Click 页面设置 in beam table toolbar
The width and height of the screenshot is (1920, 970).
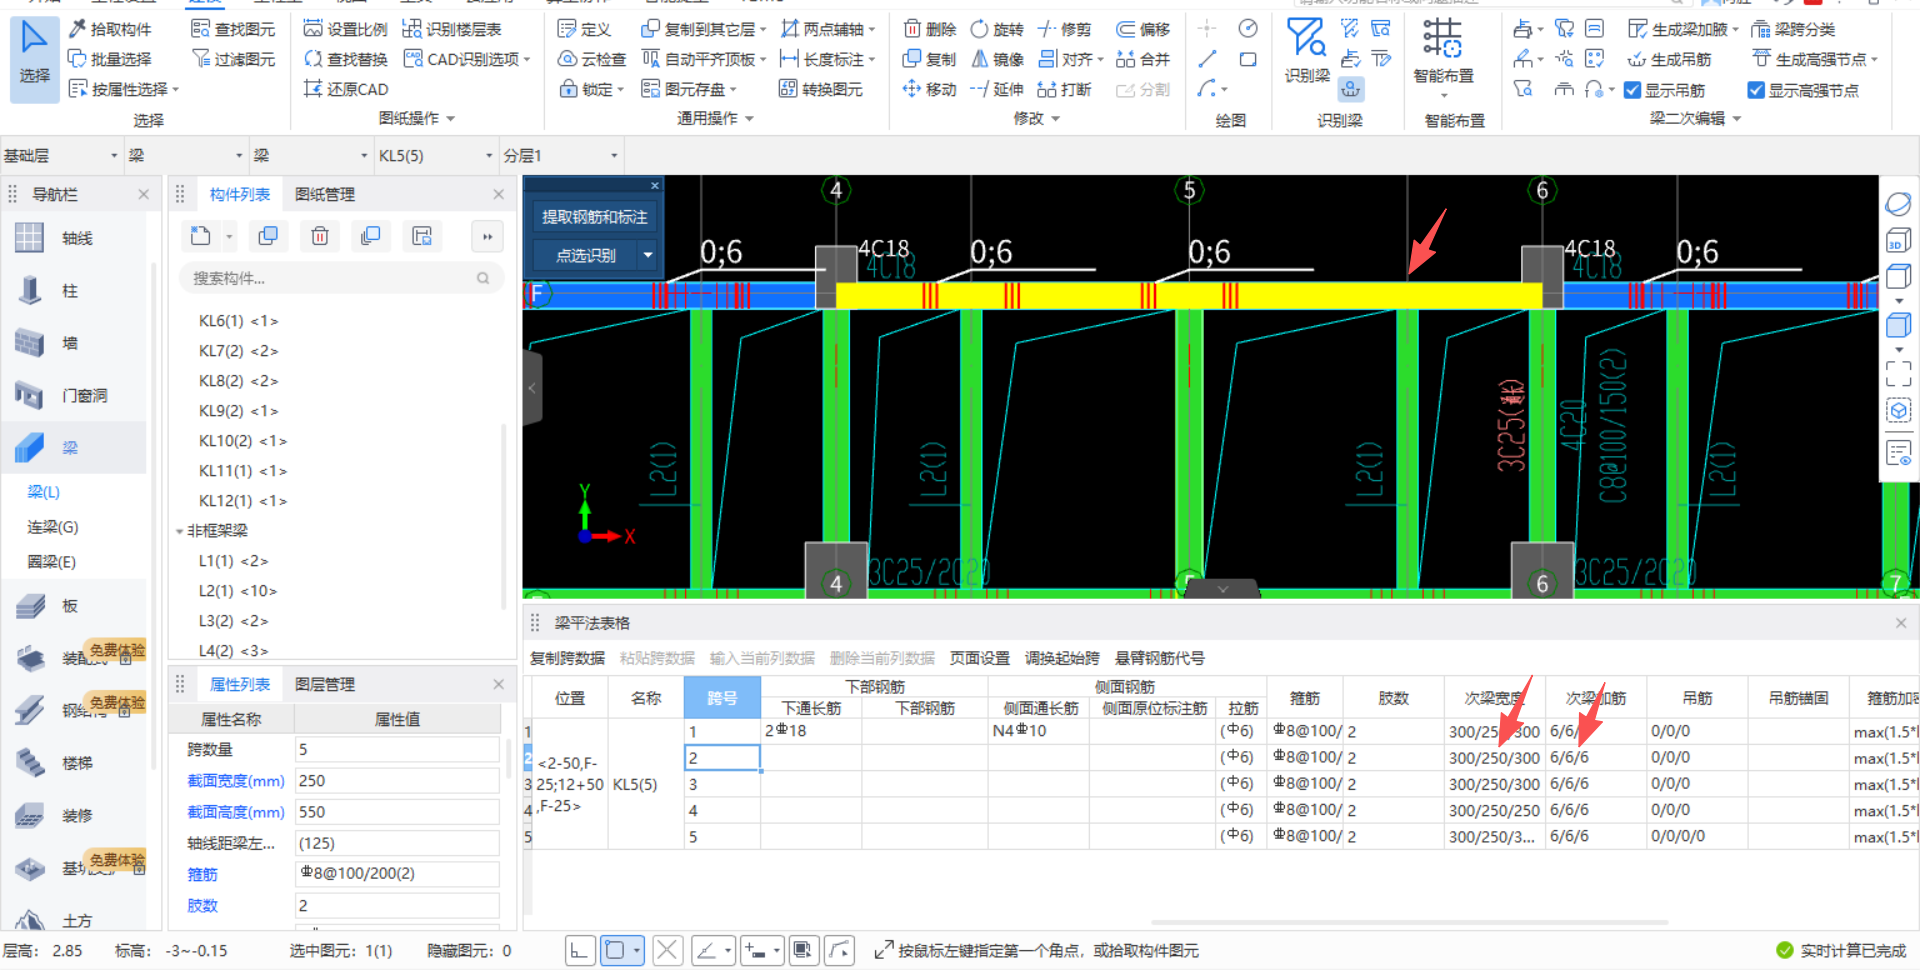pyautogui.click(x=980, y=658)
